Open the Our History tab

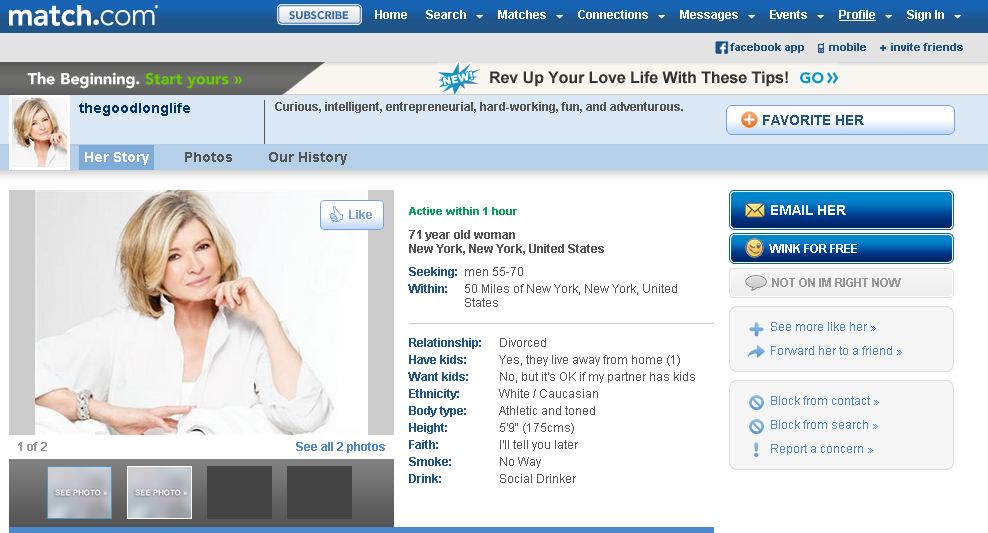pos(307,157)
